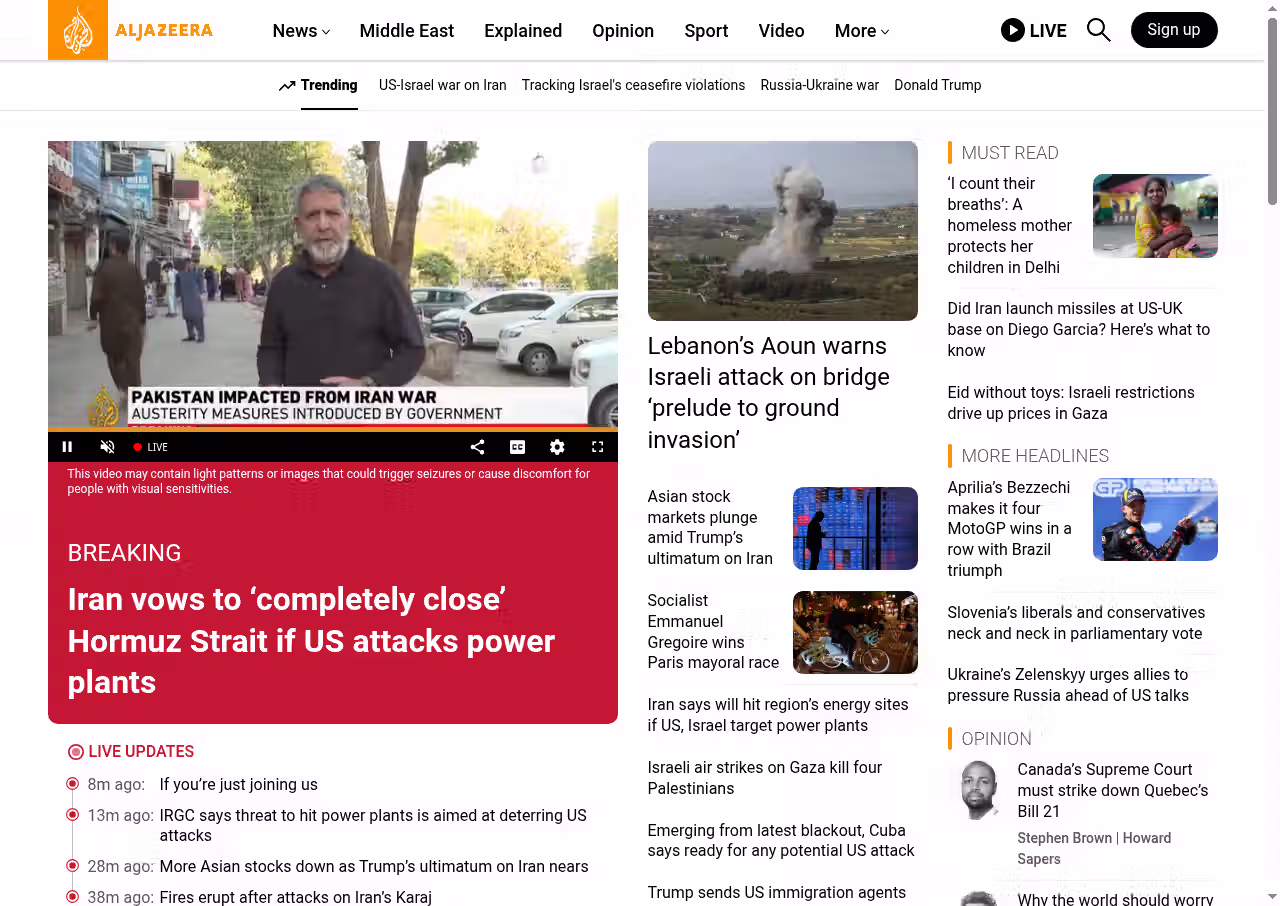Pause the live video player
Image resolution: width=1280 pixels, height=906 pixels.
point(68,447)
